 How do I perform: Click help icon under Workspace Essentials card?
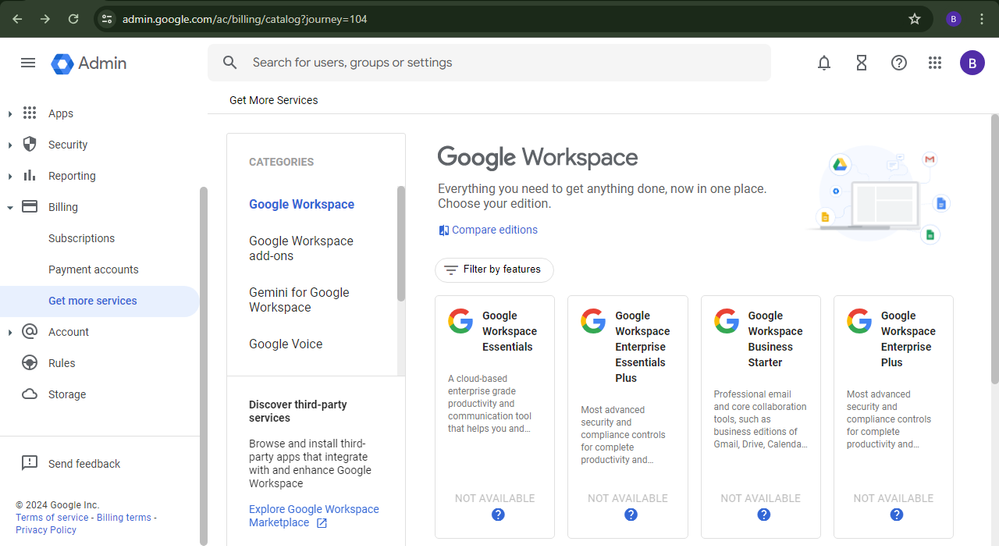498,514
